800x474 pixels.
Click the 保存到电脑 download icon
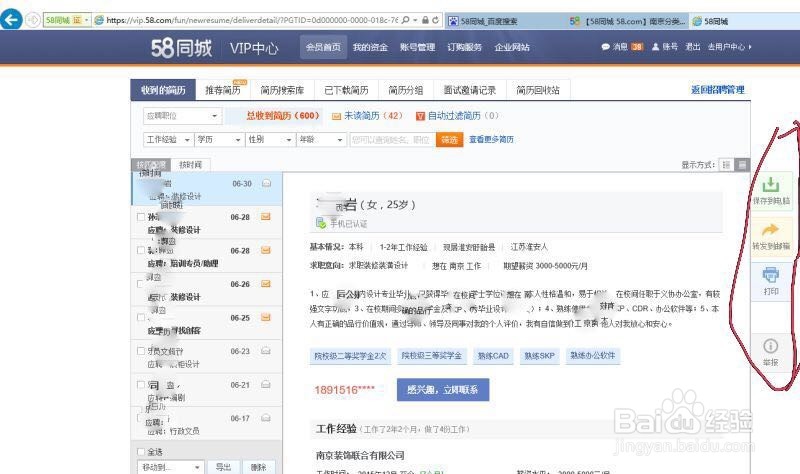770,184
